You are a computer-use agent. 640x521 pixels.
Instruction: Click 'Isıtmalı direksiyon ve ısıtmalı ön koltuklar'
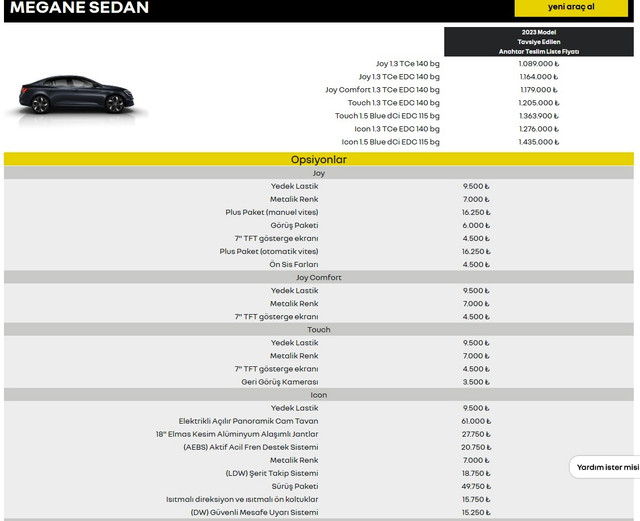pos(242,499)
